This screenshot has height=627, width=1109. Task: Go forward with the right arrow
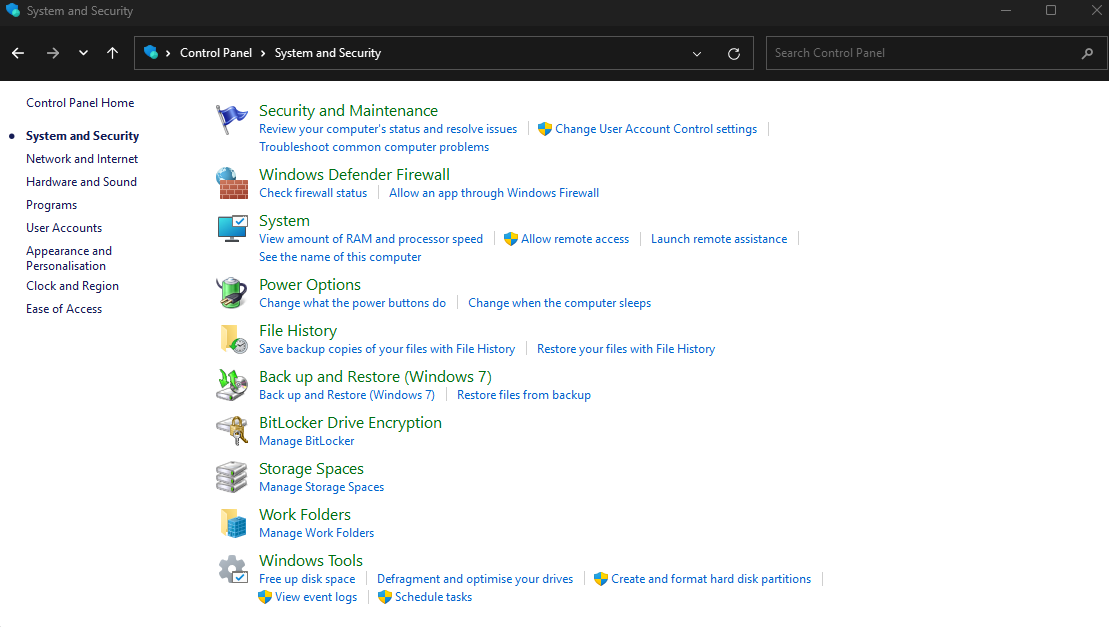pyautogui.click(x=53, y=53)
